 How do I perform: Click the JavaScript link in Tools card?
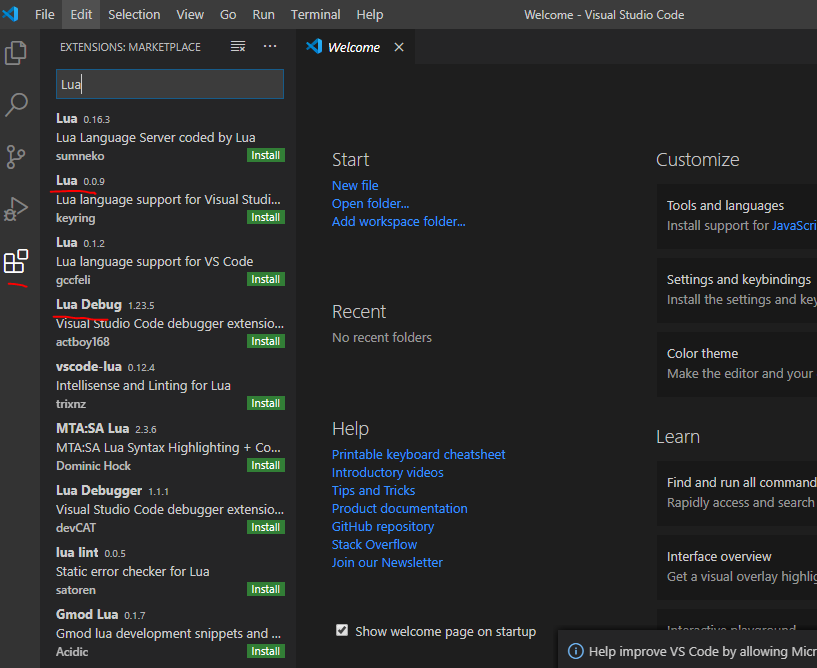click(794, 225)
